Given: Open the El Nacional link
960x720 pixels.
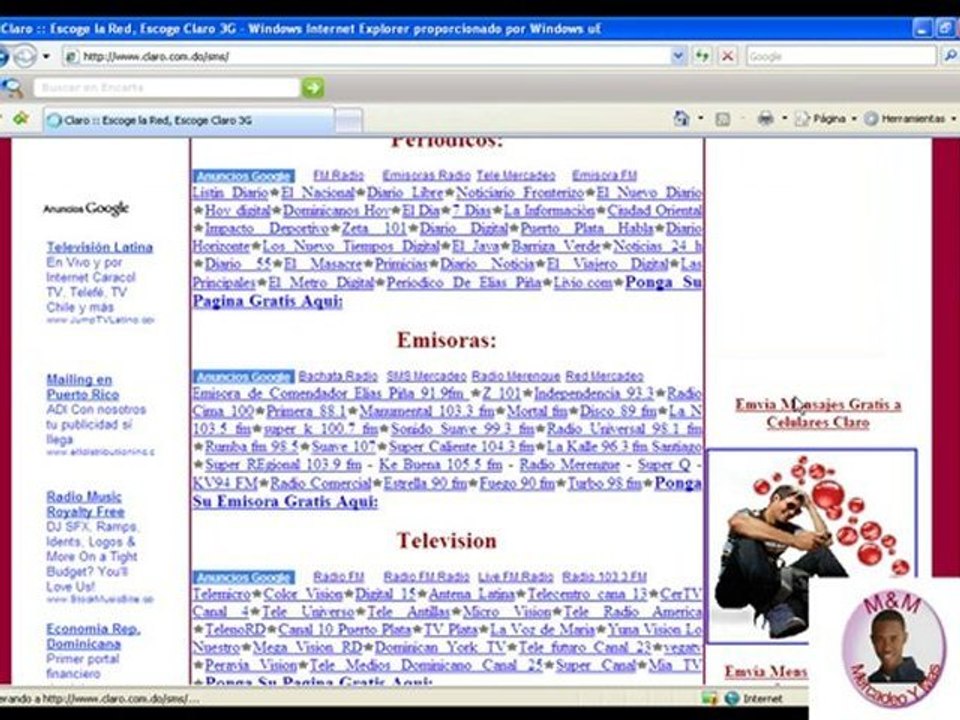Looking at the screenshot, I should [x=318, y=193].
